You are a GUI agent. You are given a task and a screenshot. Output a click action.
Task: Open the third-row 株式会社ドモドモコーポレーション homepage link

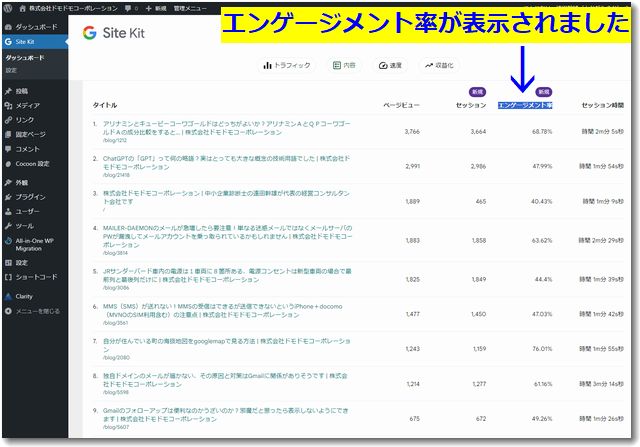pos(226,197)
